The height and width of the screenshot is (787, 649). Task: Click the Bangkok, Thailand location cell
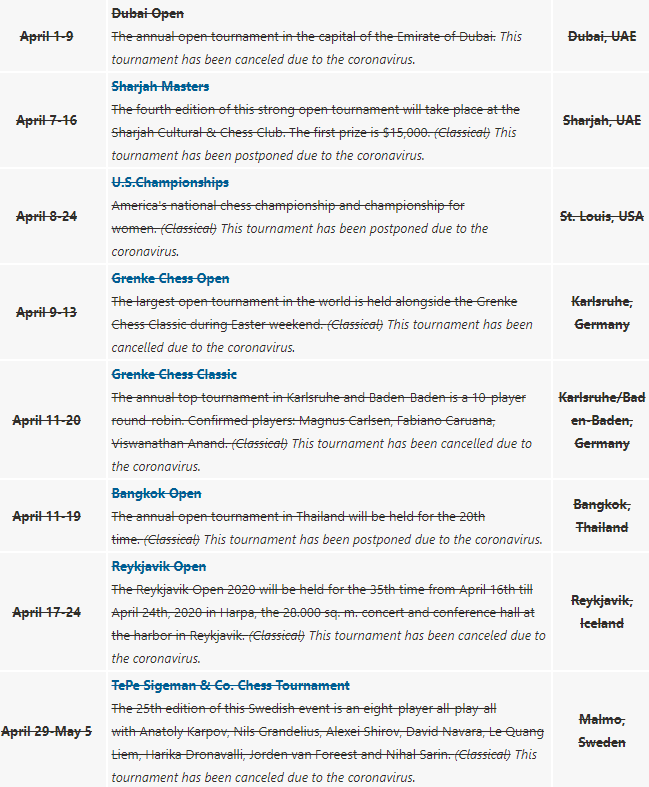[x=601, y=516]
